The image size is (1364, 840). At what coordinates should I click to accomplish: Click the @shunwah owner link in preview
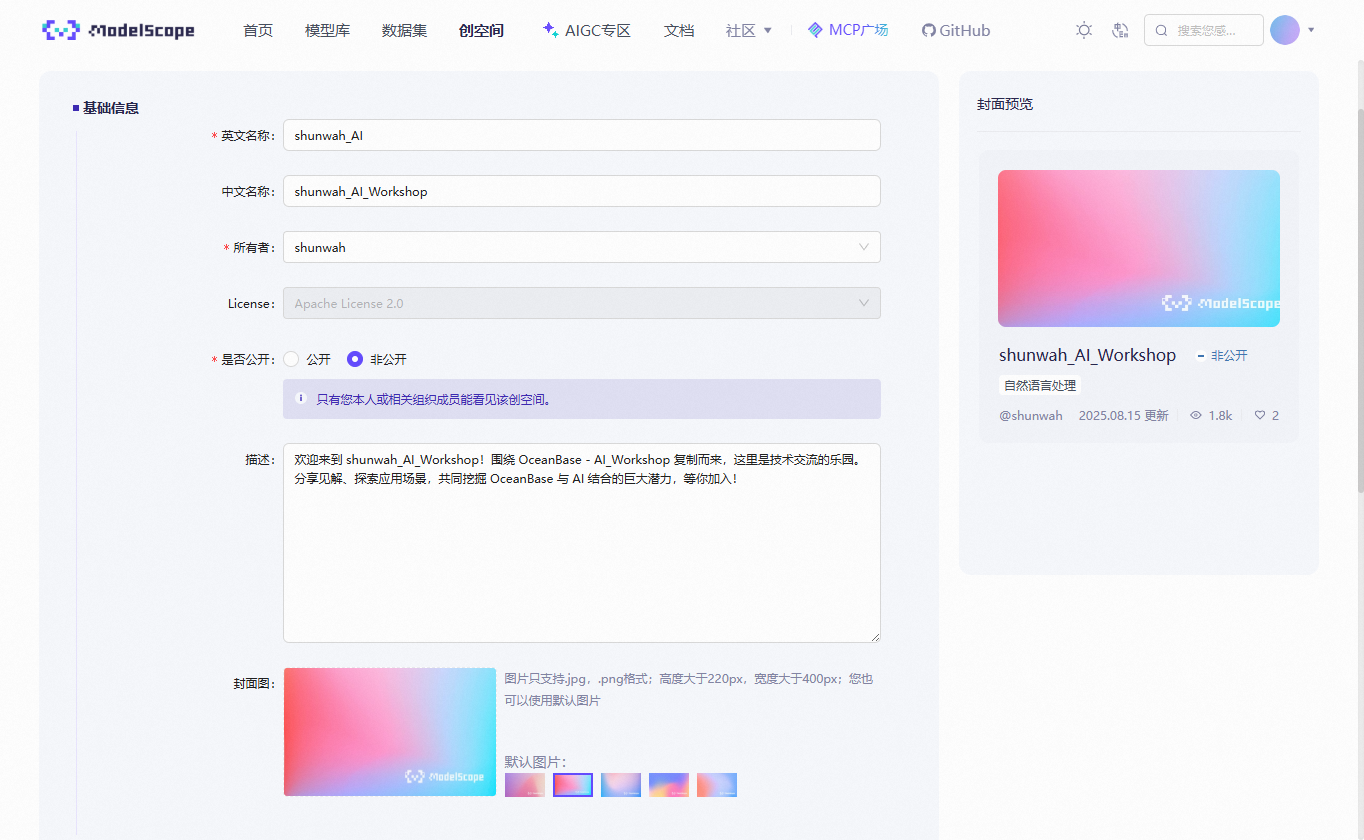1031,415
